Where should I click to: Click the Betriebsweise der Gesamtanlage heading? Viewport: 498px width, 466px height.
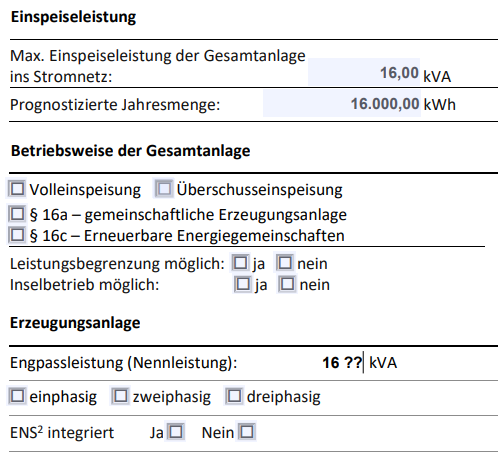(130, 151)
